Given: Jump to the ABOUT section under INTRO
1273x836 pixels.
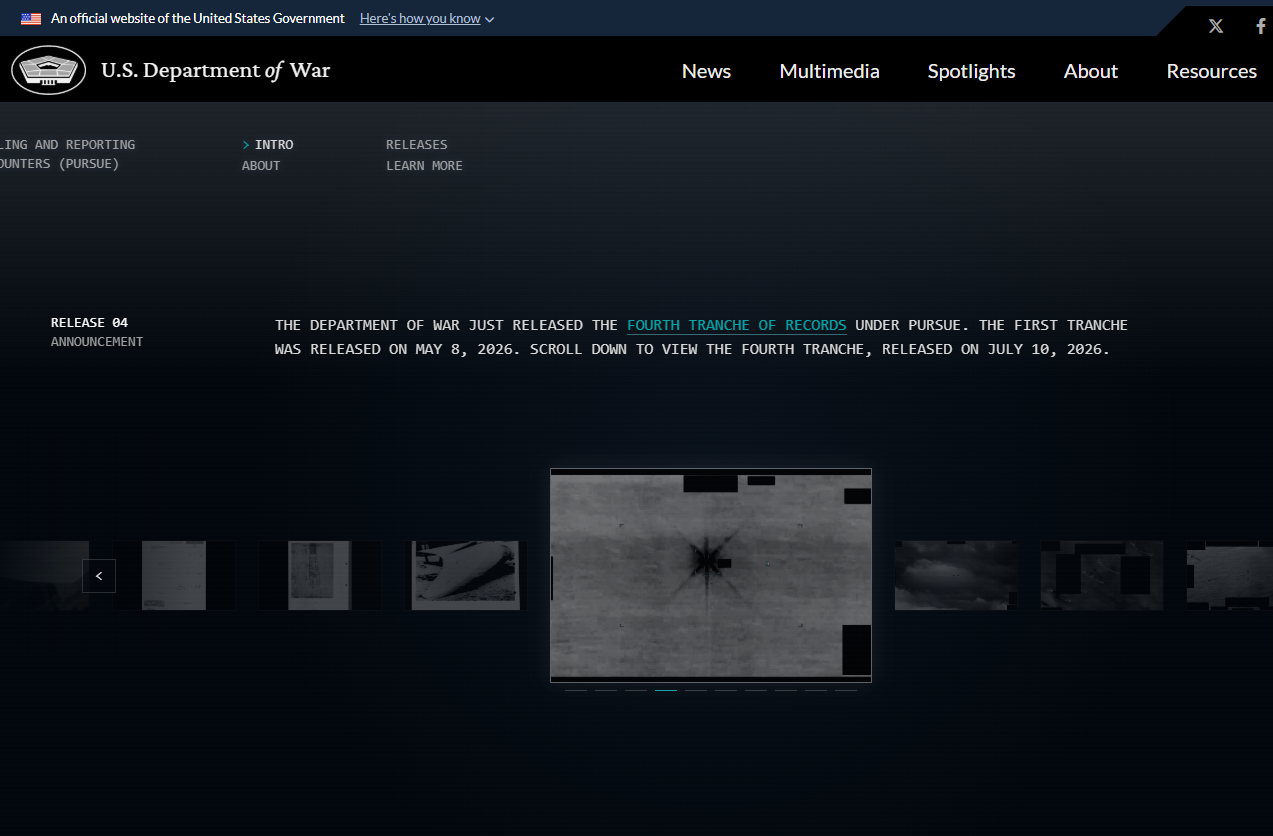Looking at the screenshot, I should (x=261, y=166).
